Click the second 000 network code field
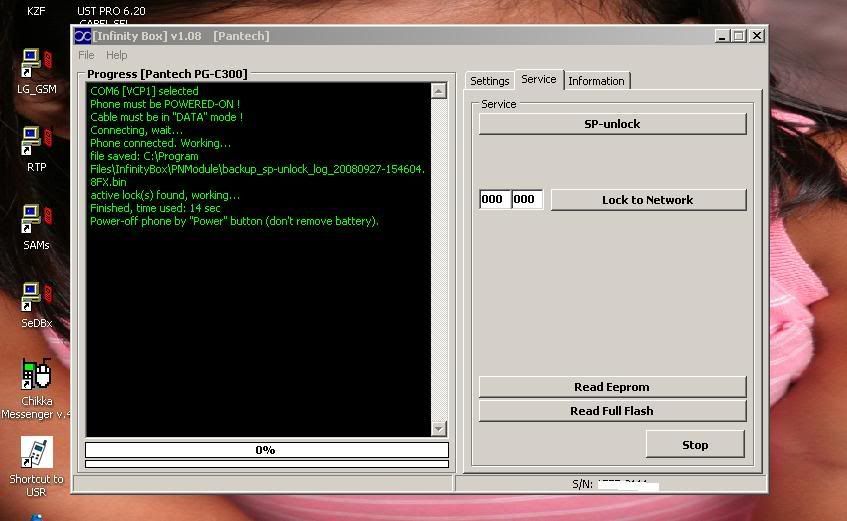The image size is (847, 521). click(x=526, y=200)
